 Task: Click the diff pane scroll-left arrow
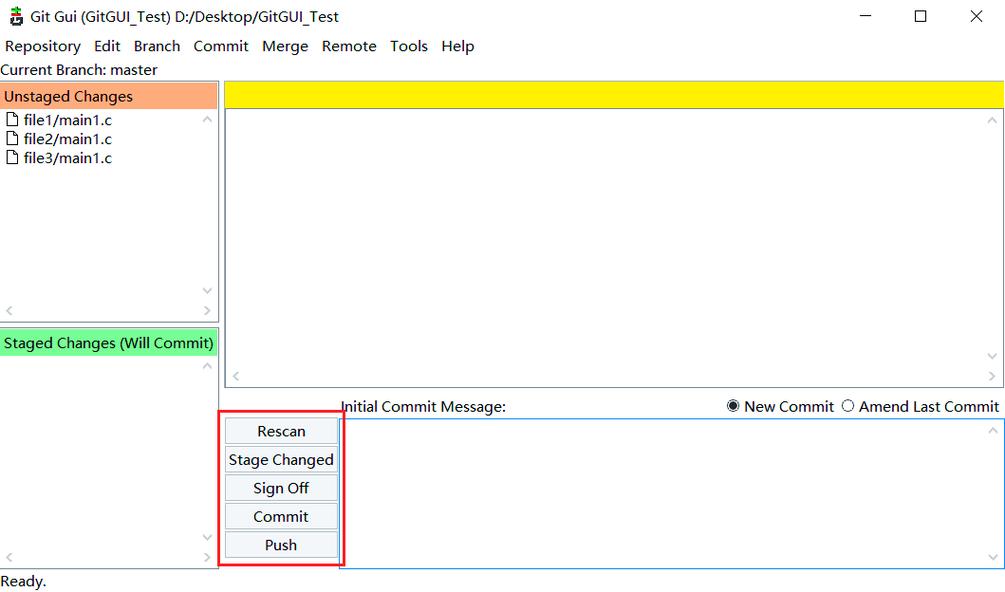(236, 376)
